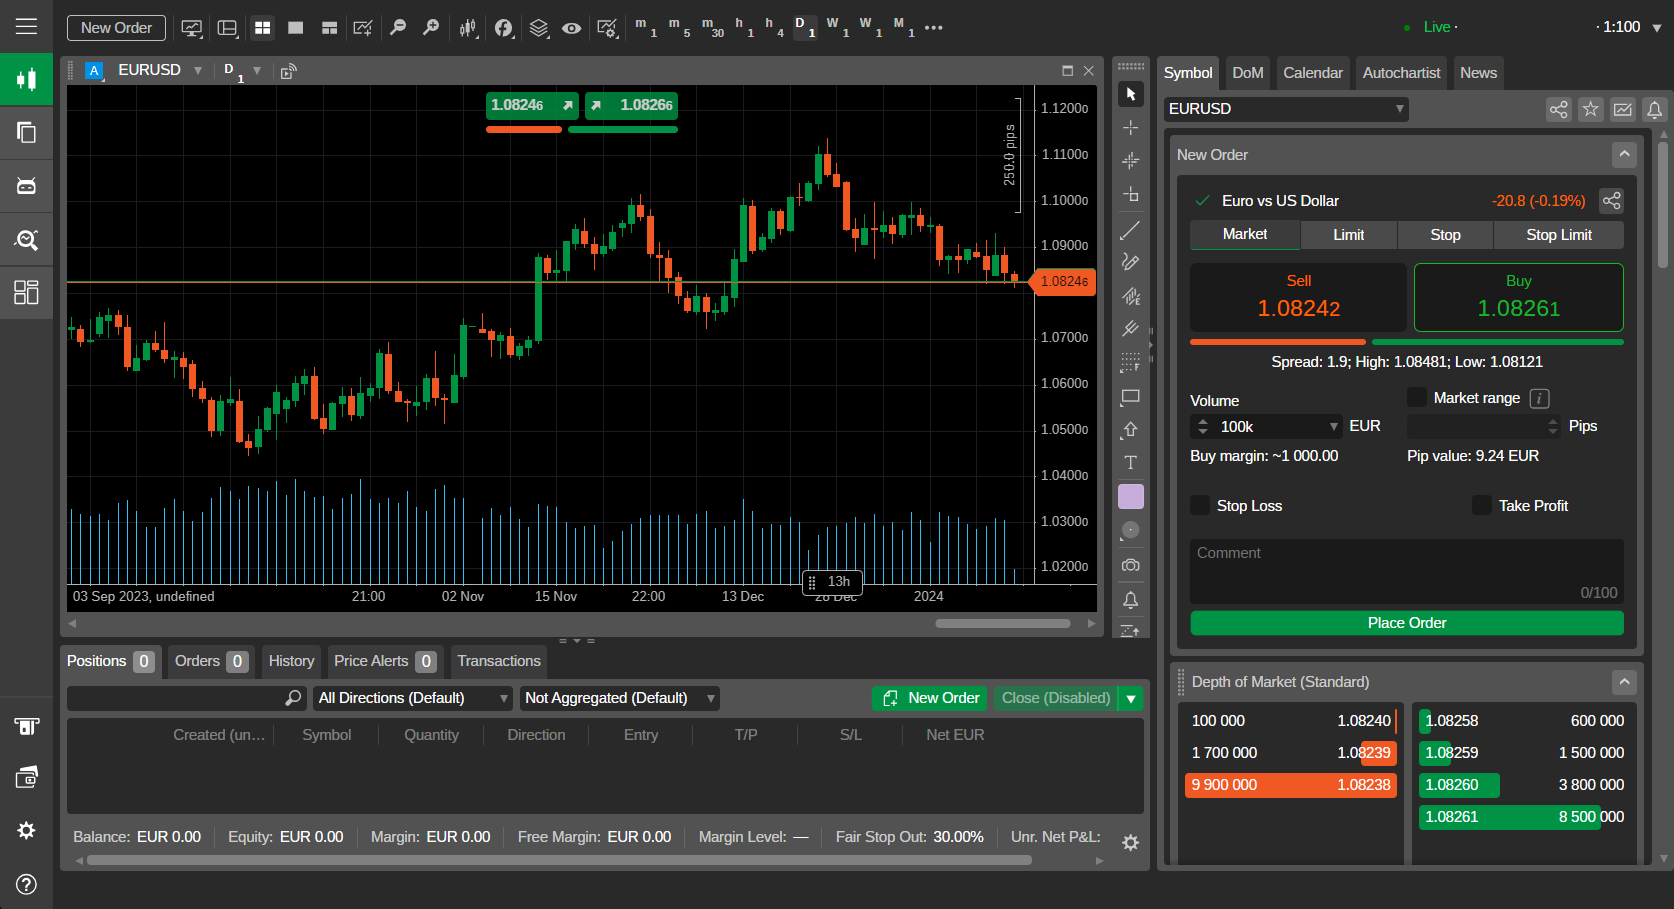1674x909 pixels.
Task: Take a chart snapshot with camera icon
Action: (1130, 565)
